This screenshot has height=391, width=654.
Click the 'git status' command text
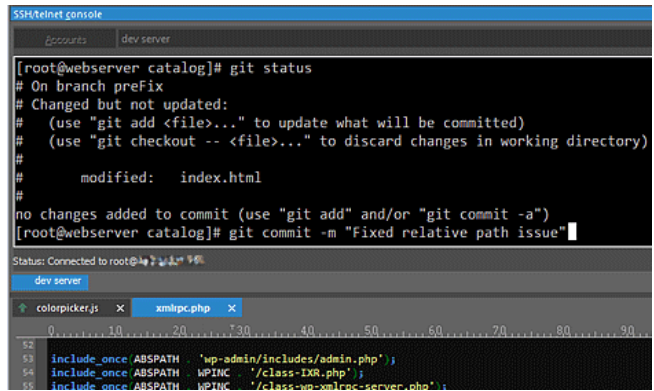[271, 68]
